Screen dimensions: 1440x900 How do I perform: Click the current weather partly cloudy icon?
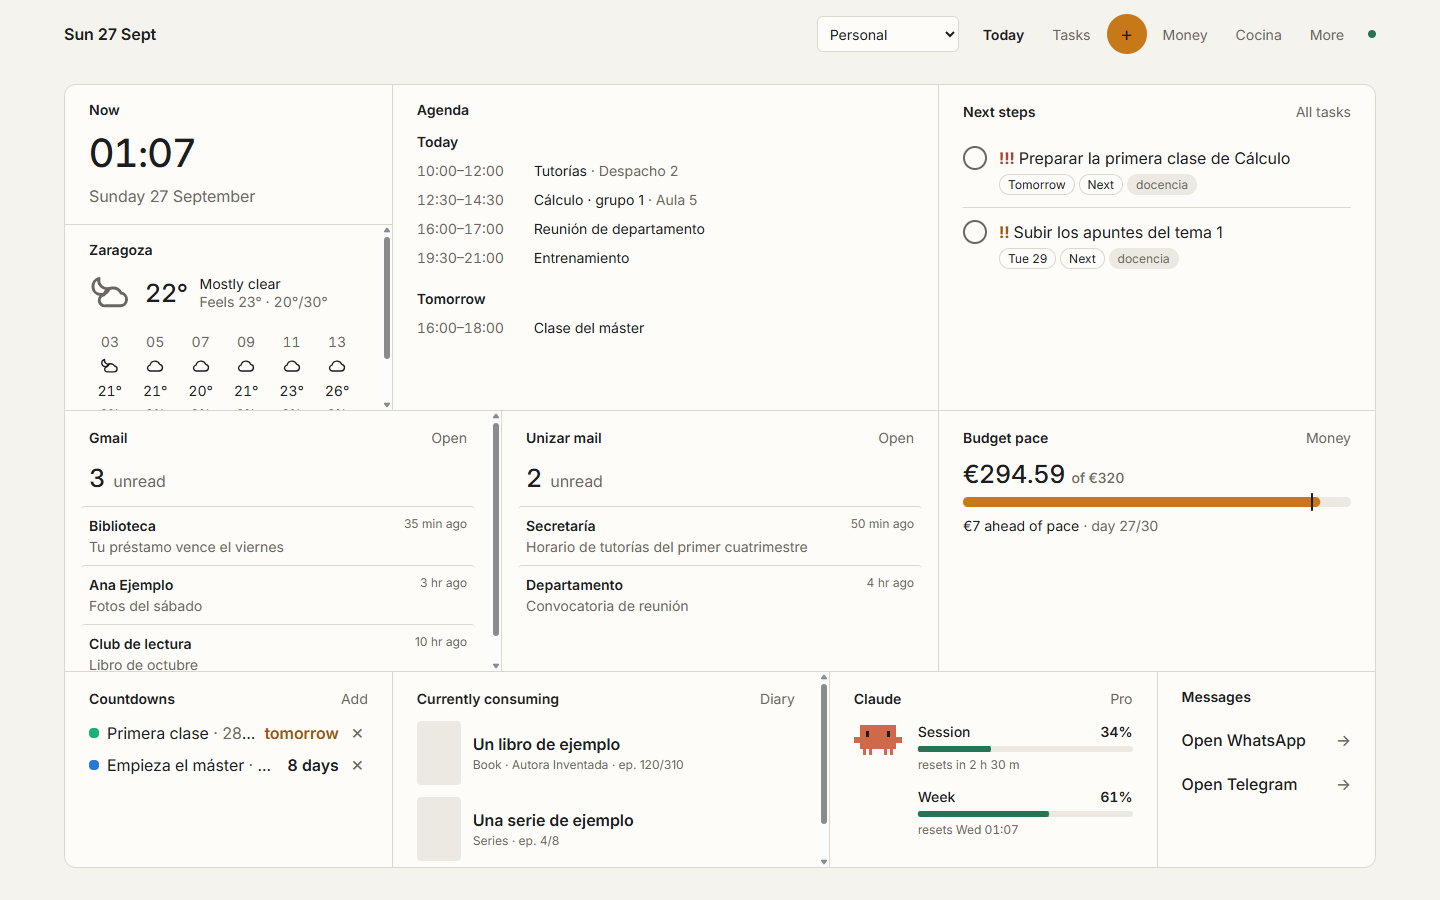109,293
